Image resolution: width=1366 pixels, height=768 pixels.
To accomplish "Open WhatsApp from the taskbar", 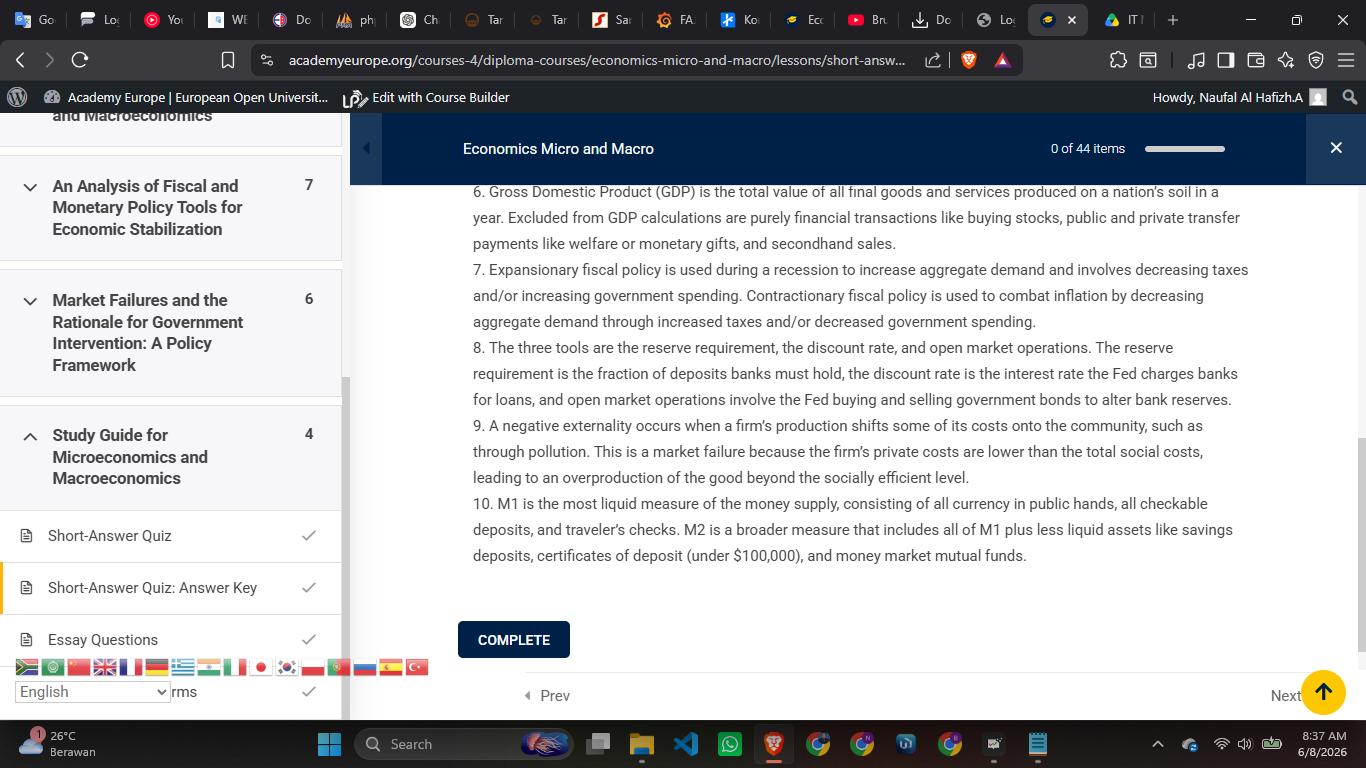I will [730, 744].
